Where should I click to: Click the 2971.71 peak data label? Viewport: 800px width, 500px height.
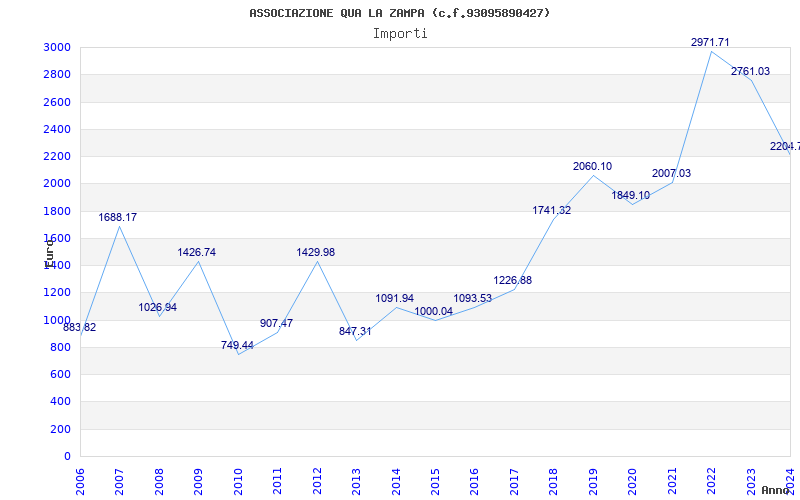pos(710,42)
